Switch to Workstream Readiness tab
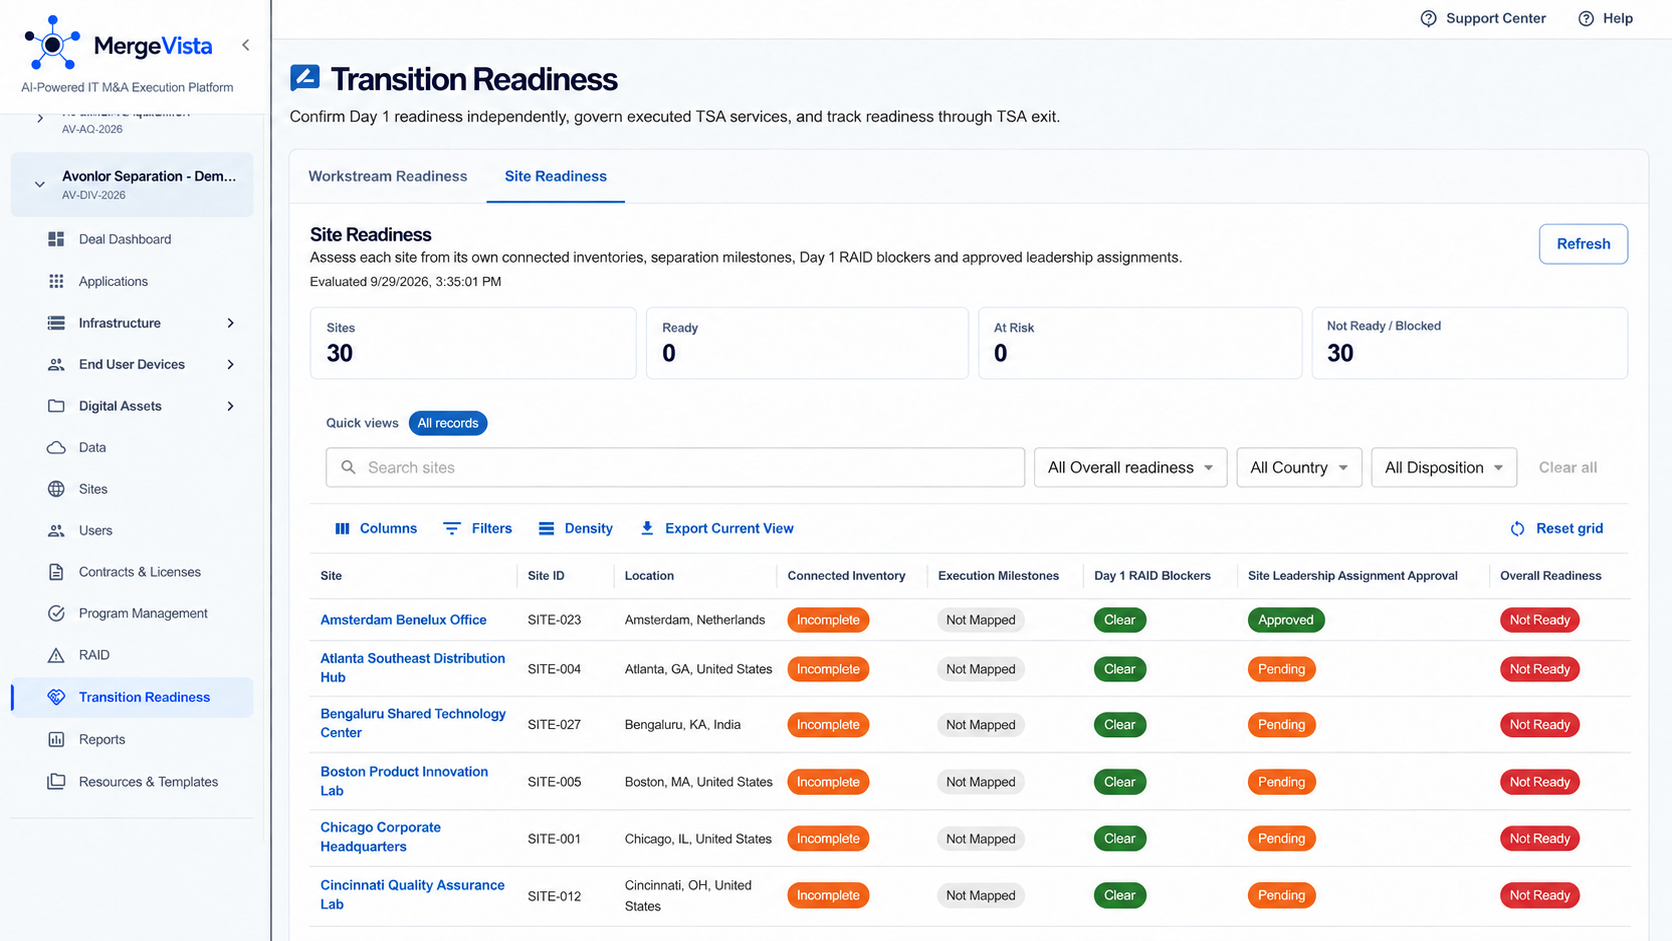This screenshot has width=1672, height=941. coord(387,176)
